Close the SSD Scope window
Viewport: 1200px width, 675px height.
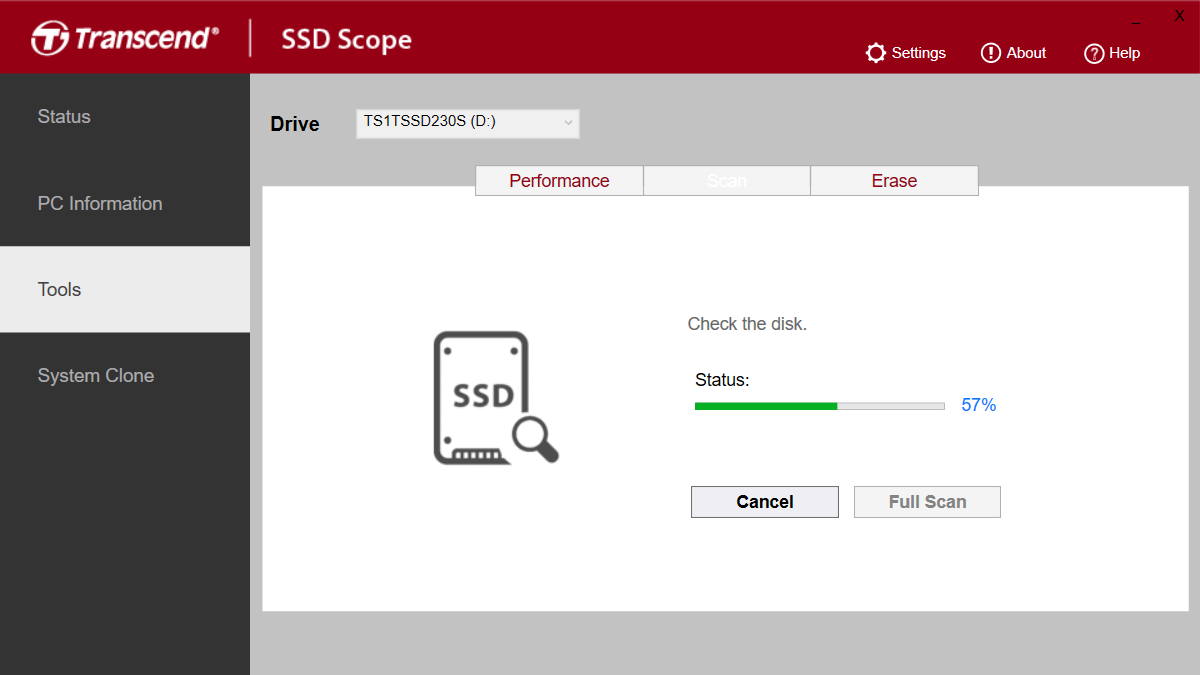pyautogui.click(x=1179, y=16)
